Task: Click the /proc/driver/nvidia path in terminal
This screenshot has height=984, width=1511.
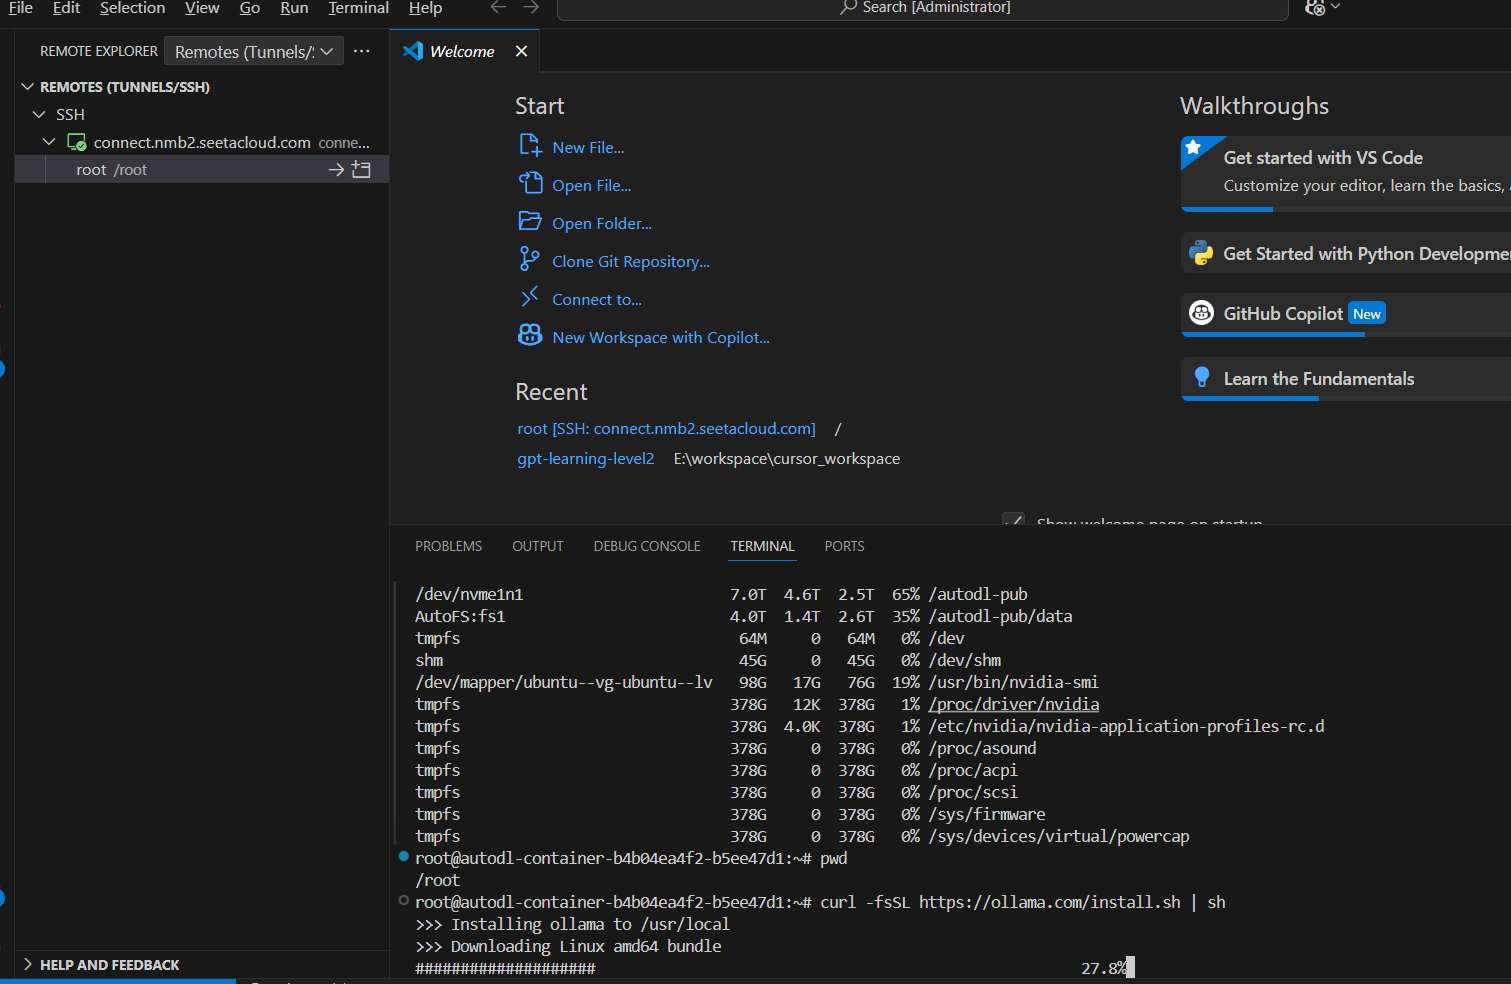Action: 1014,704
